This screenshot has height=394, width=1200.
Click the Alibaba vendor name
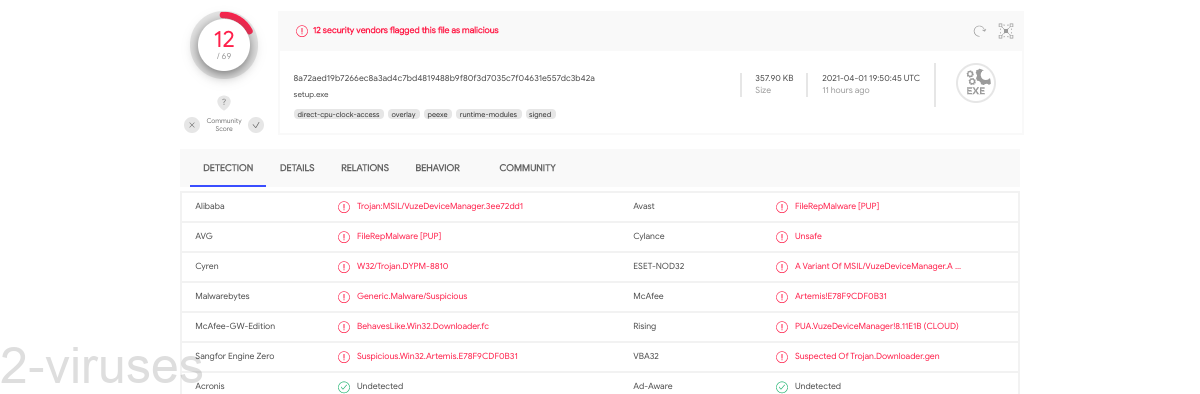coord(210,207)
